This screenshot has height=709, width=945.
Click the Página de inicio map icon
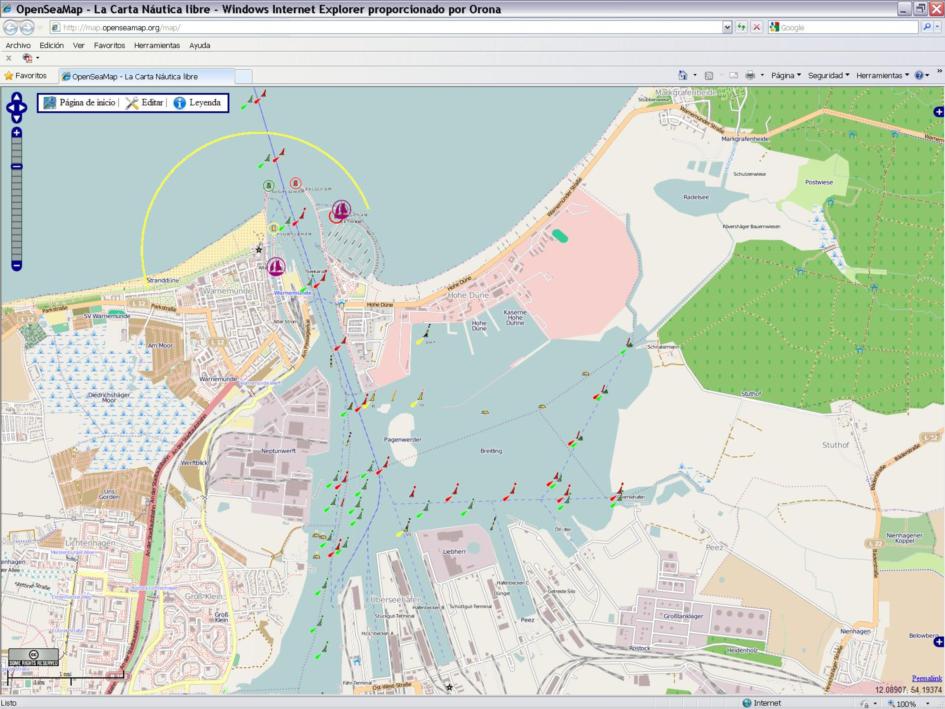pos(49,102)
